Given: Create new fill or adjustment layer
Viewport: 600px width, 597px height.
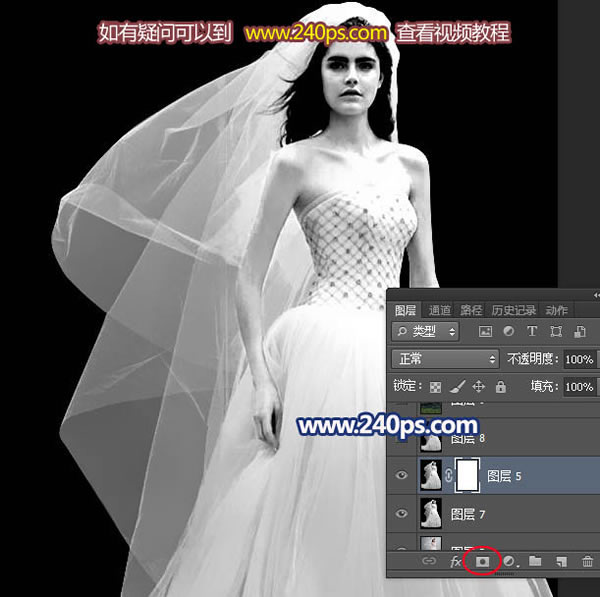Looking at the screenshot, I should coord(509,561).
